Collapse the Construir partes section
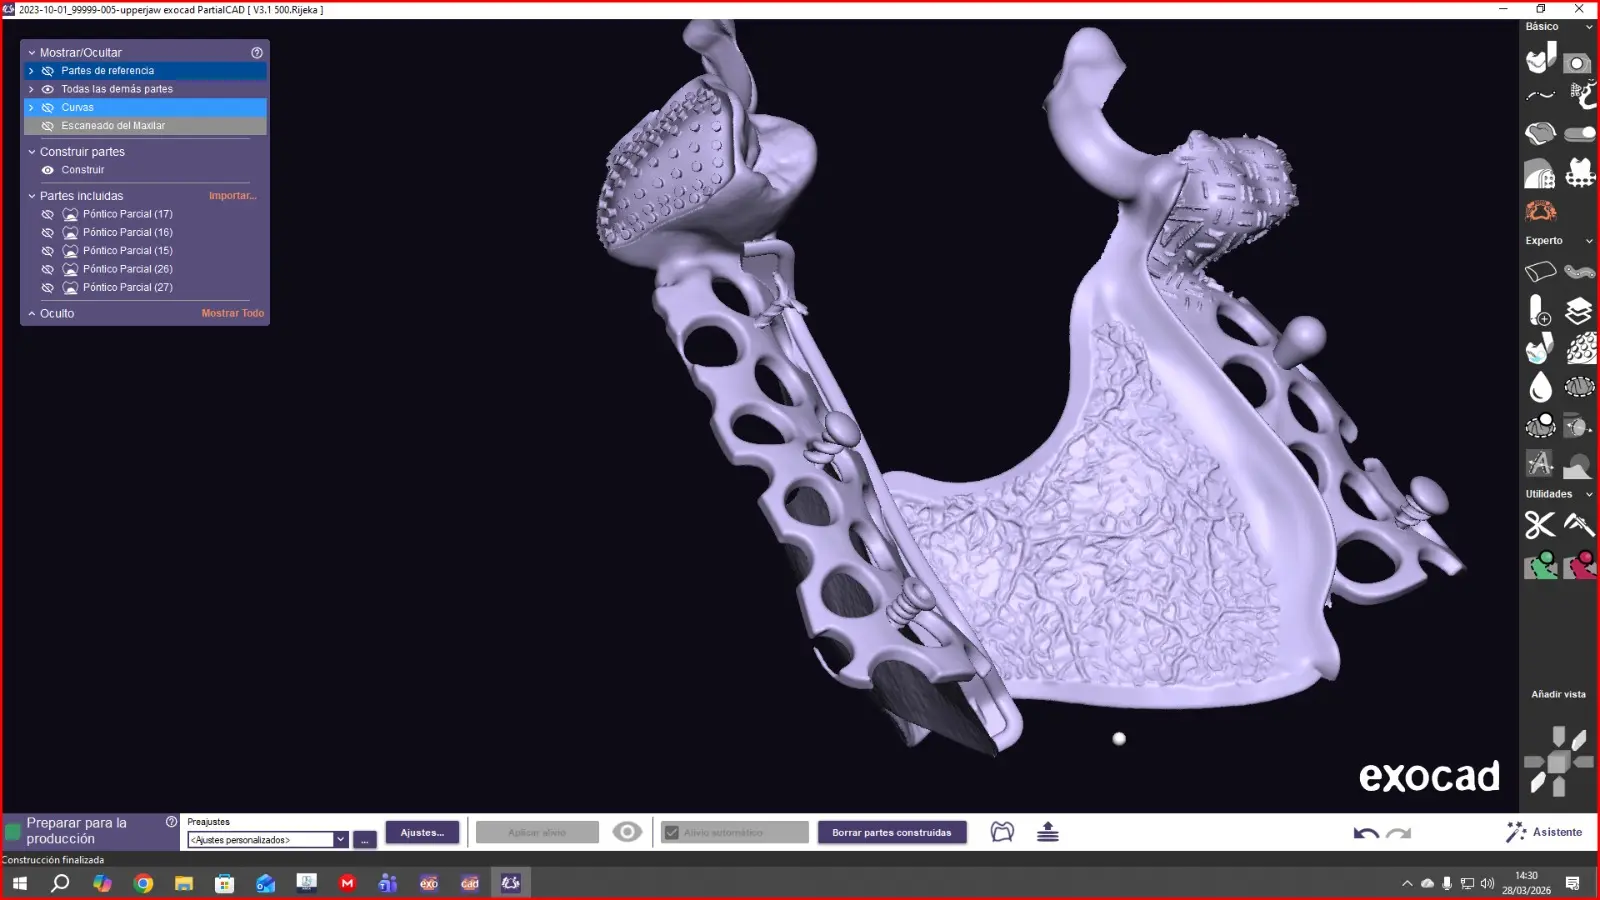 pos(32,152)
